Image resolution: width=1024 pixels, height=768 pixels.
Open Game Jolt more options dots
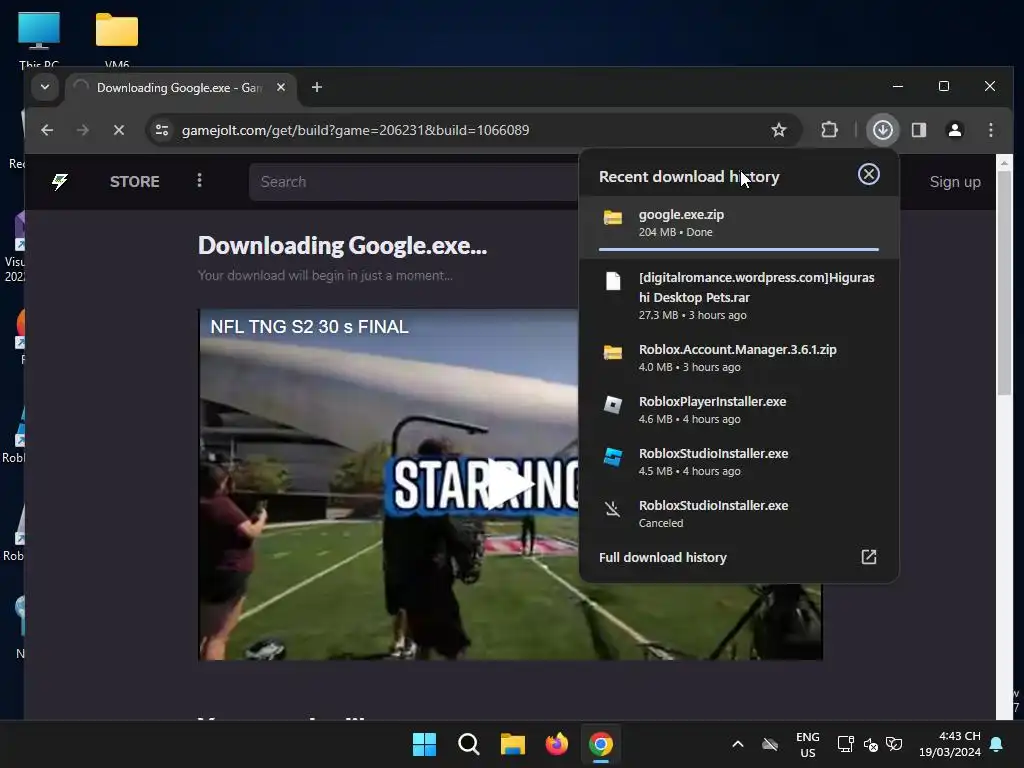coord(200,180)
